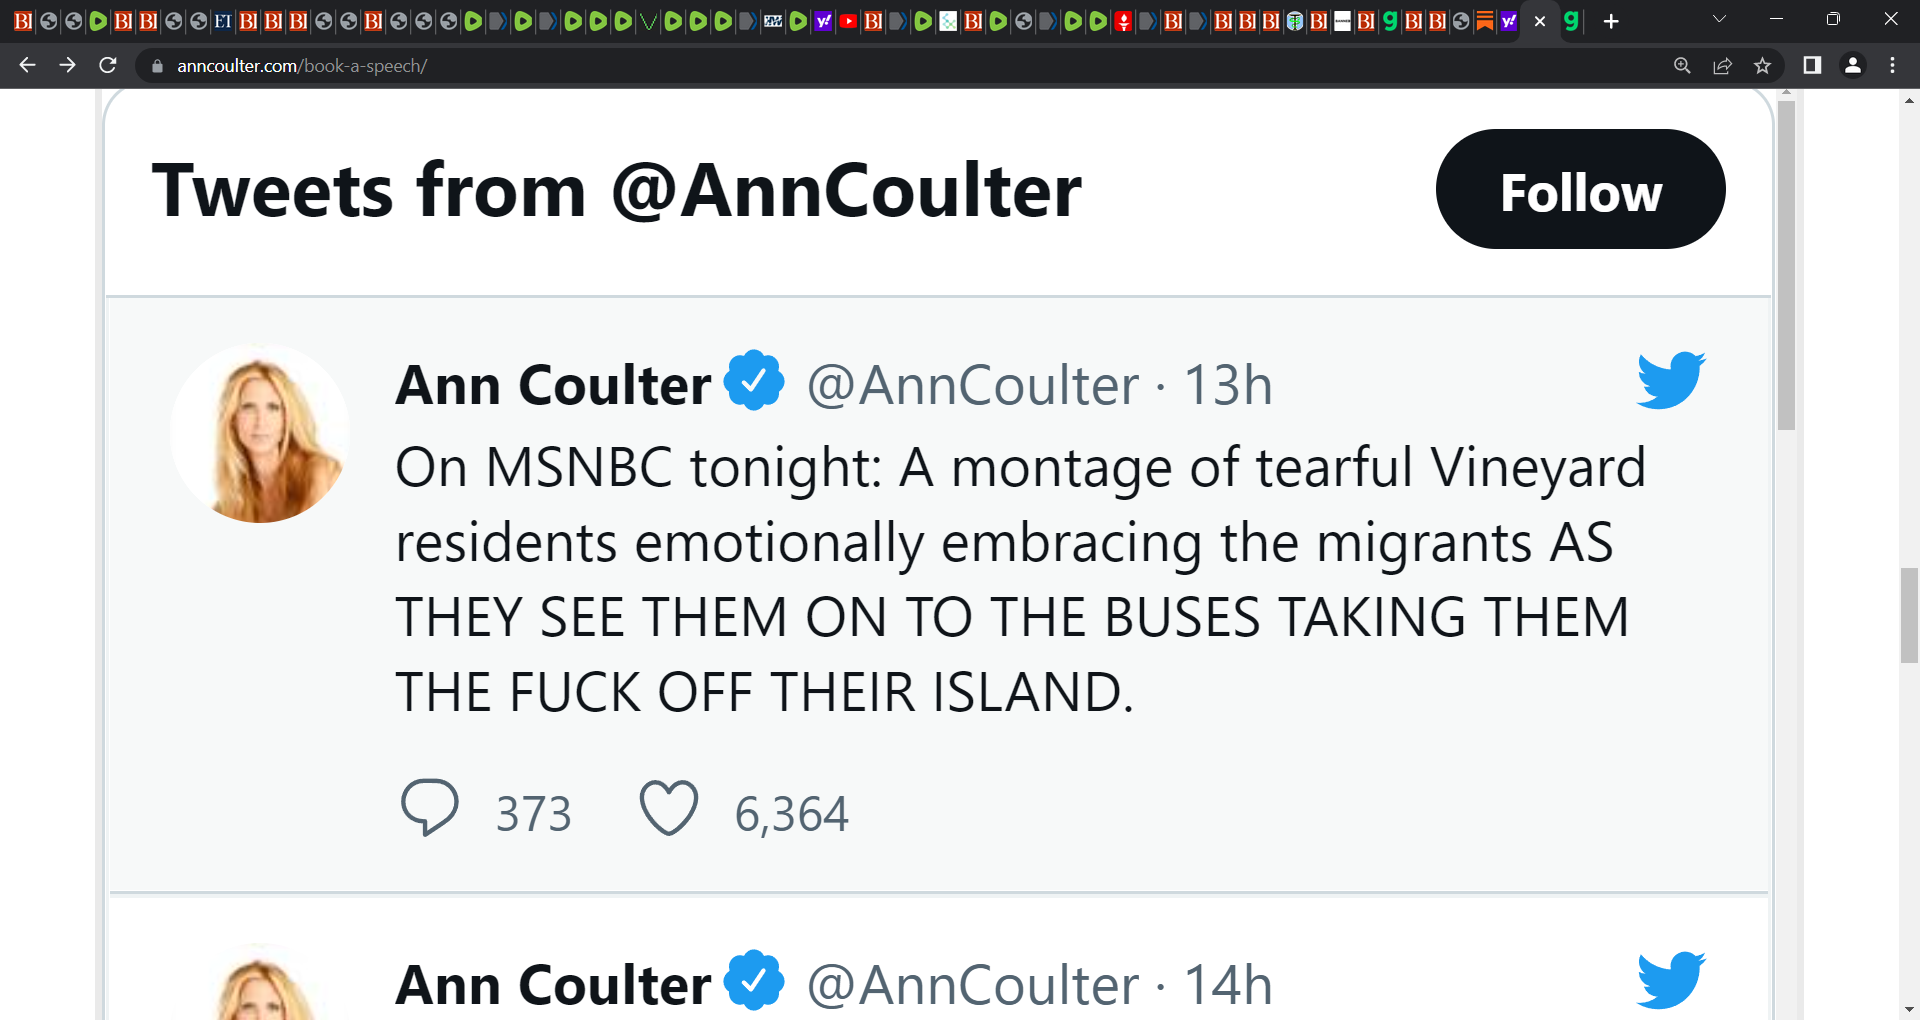Viewport: 1920px width, 1020px height.
Task: Open the browser zoom magnifier icon
Action: click(1682, 66)
